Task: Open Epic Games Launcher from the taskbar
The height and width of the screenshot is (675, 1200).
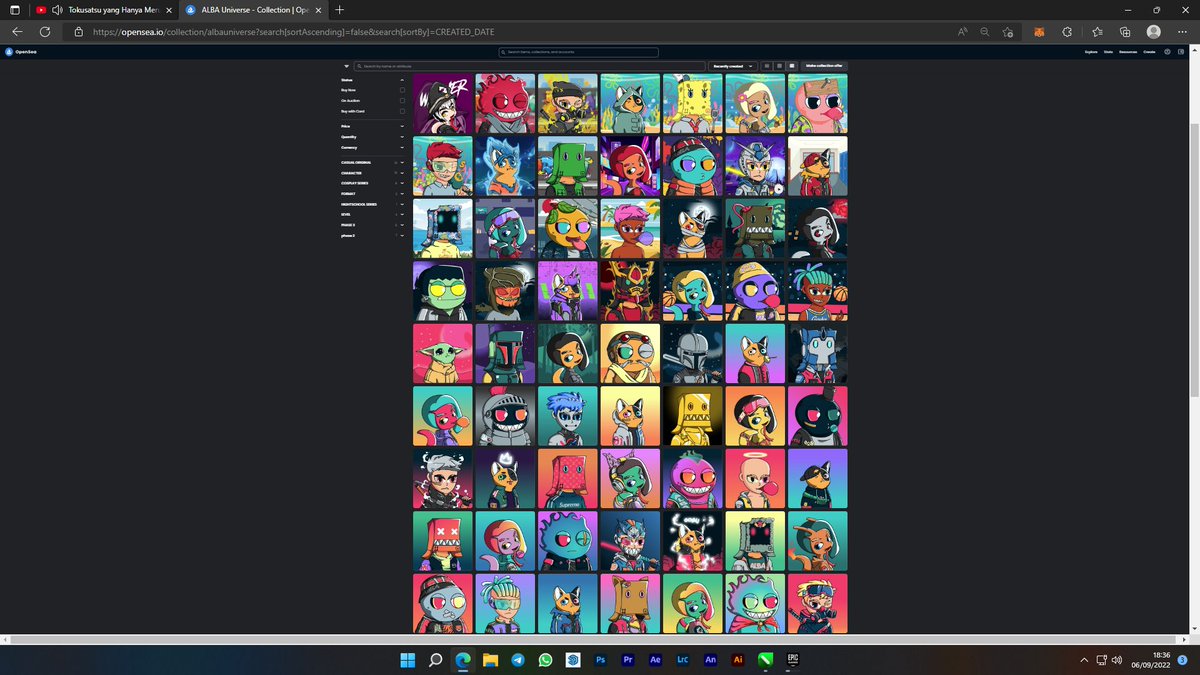Action: [793, 660]
